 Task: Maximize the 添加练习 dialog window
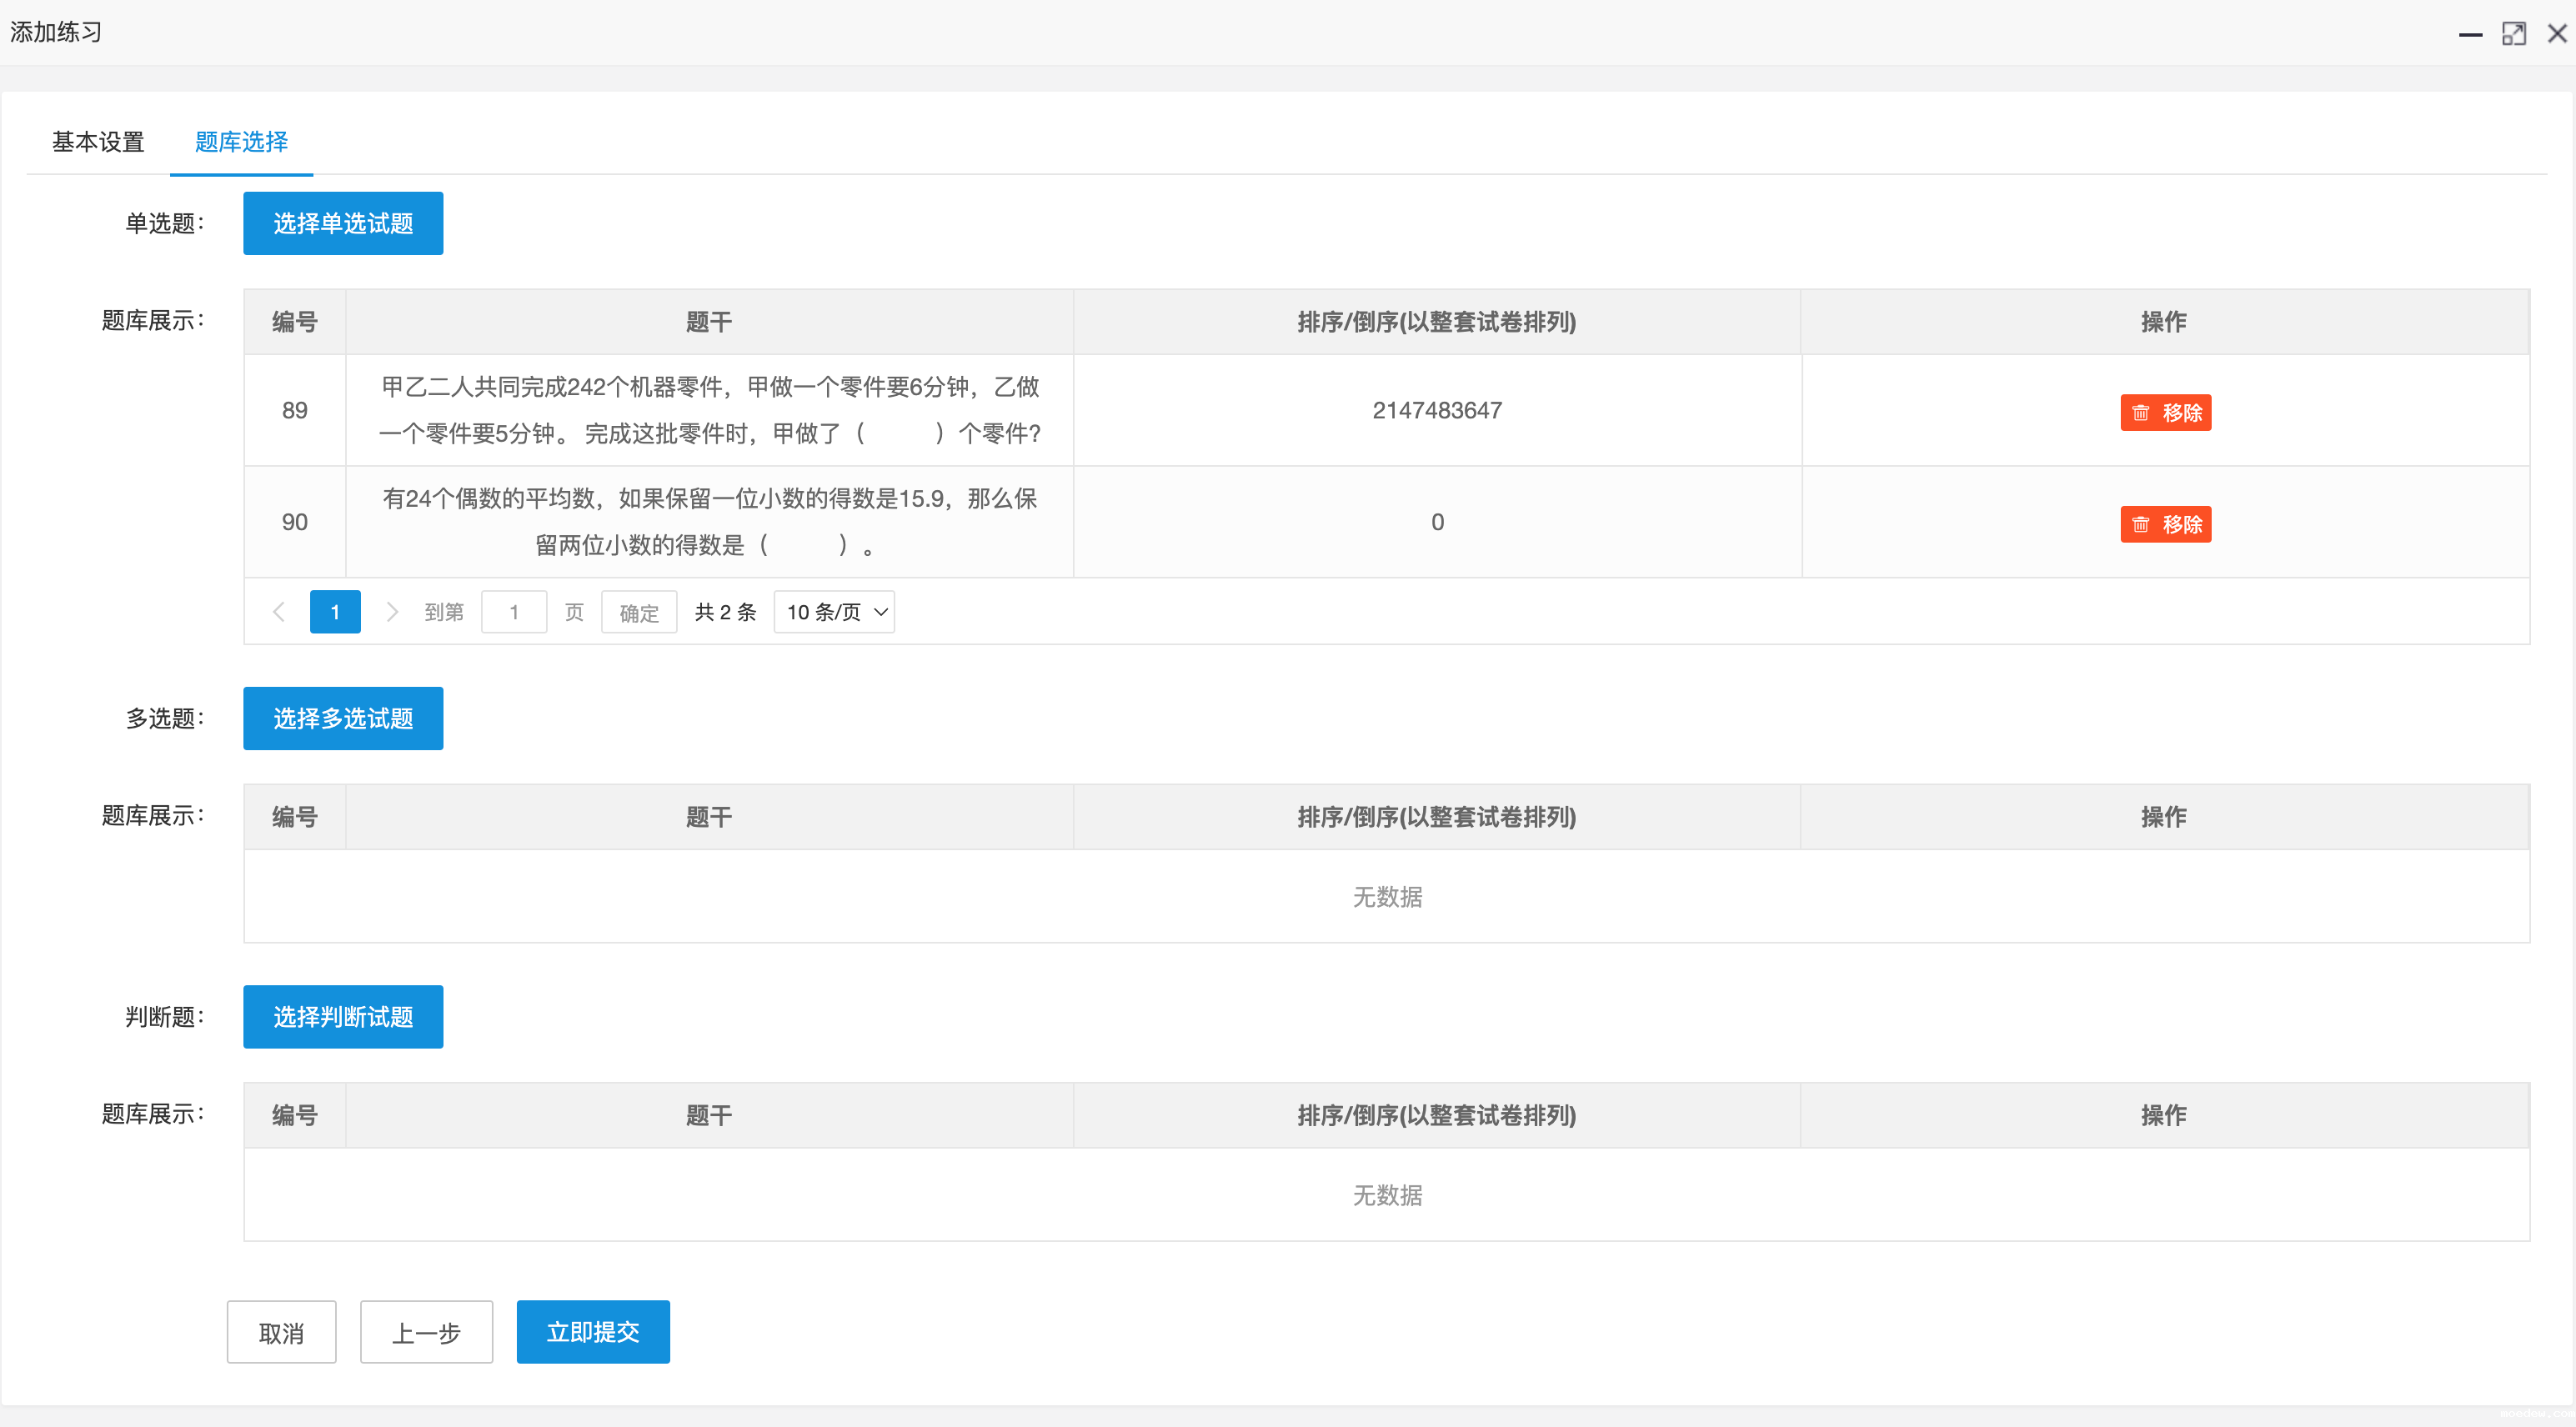2514,34
